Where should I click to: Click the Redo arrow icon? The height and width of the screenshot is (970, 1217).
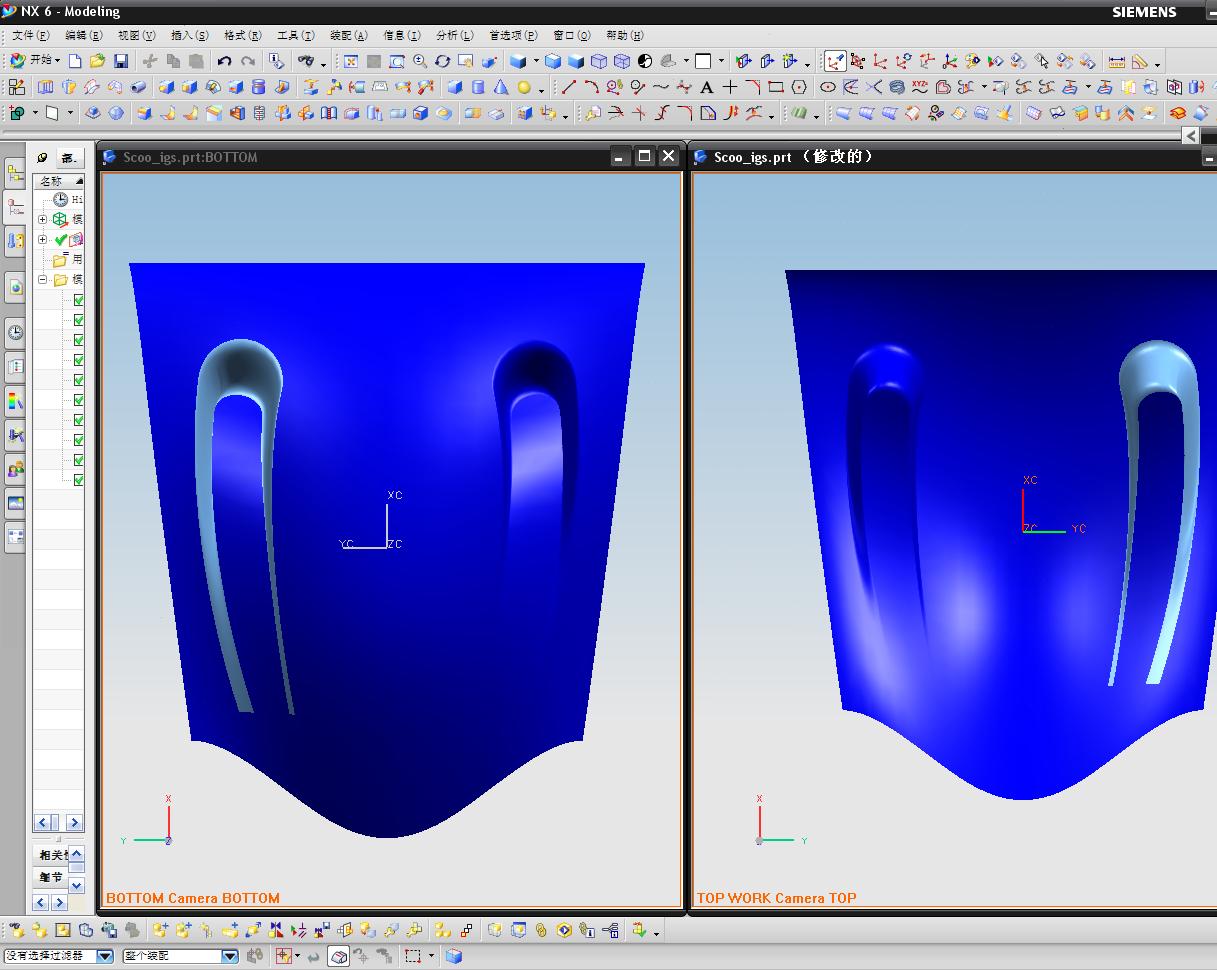tap(248, 61)
